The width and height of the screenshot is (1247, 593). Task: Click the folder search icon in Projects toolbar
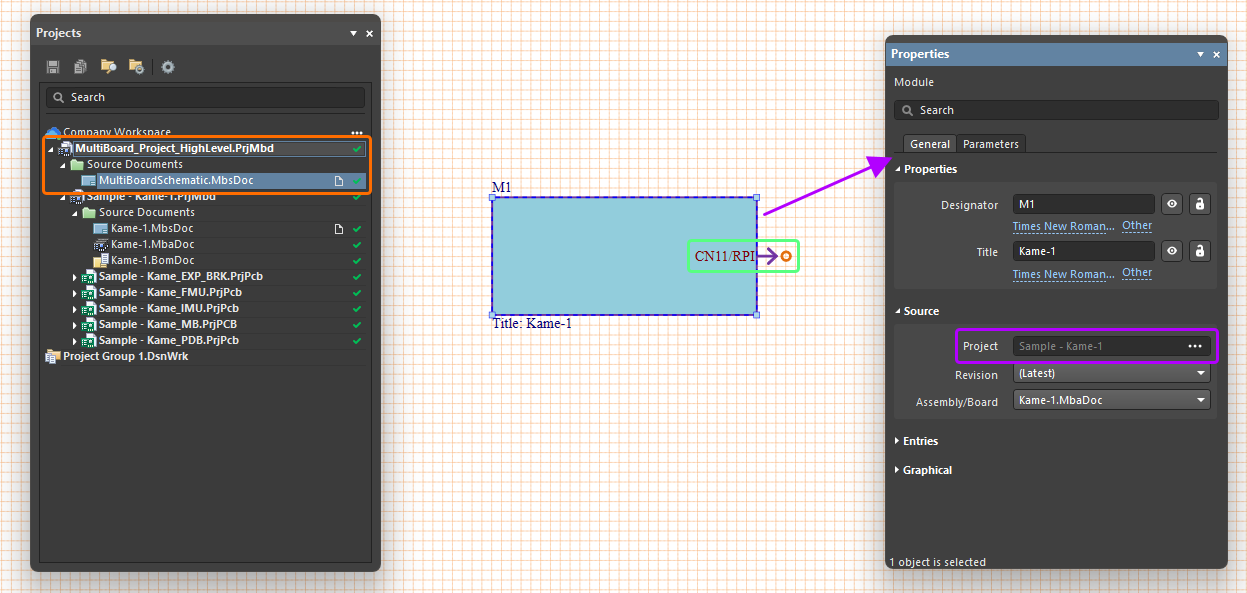pos(108,67)
